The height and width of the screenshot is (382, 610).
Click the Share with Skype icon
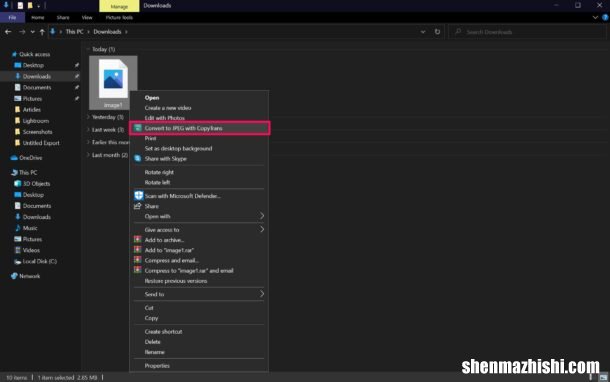pyautogui.click(x=138, y=159)
